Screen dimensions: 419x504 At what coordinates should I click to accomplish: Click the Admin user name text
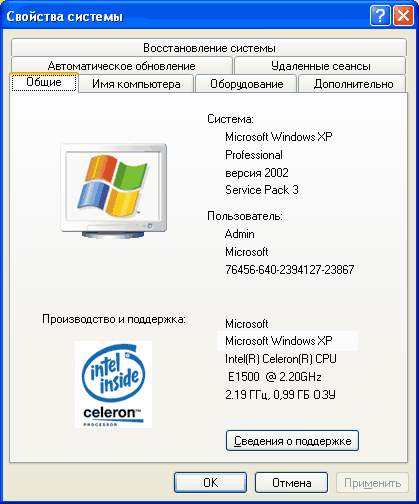[239, 234]
